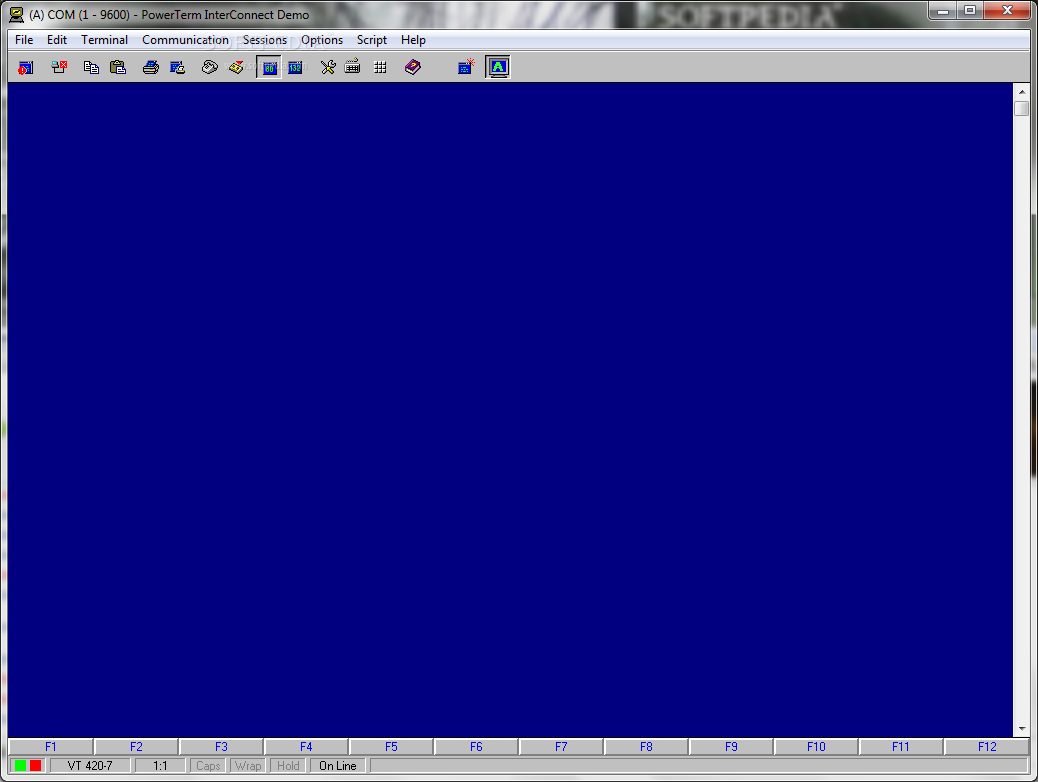Close the PowerTerm window
This screenshot has width=1038, height=782.
(x=1008, y=11)
